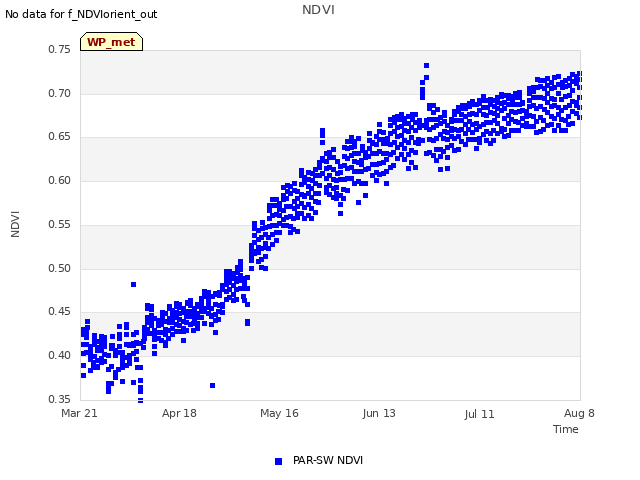Screen dimensions: 640x480
Task: Click the vertical NDVI y-axis title
Action: pos(15,224)
